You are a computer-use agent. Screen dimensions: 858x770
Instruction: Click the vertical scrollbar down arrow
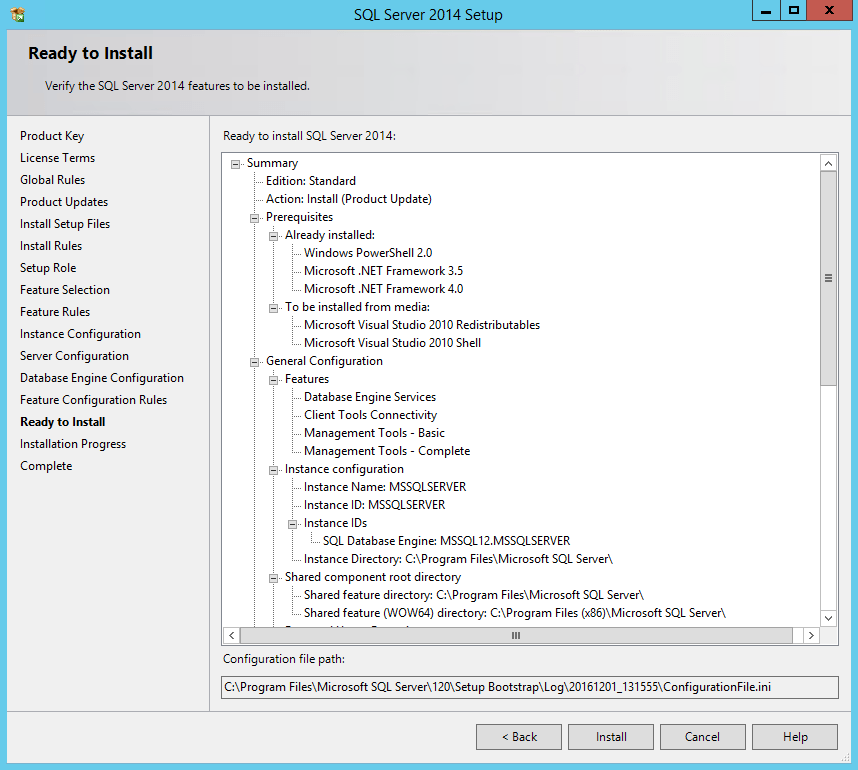pos(828,618)
